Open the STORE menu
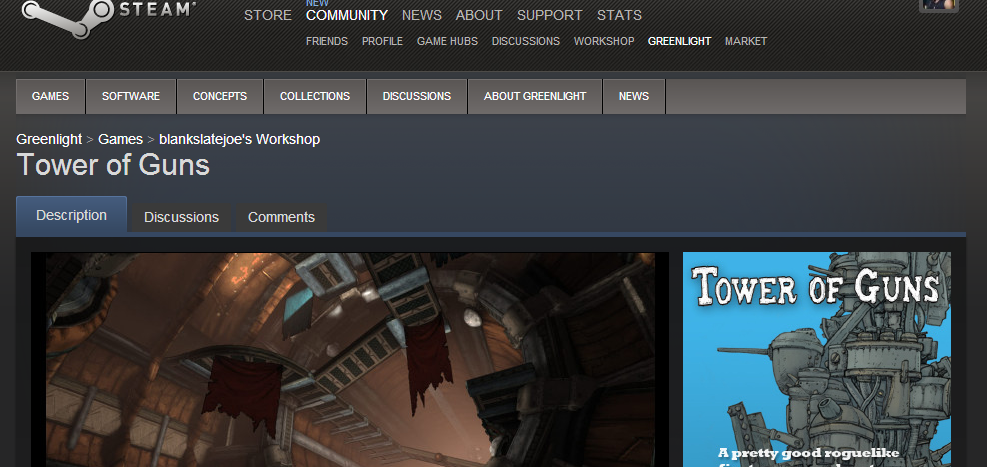The height and width of the screenshot is (467, 987). pos(268,15)
